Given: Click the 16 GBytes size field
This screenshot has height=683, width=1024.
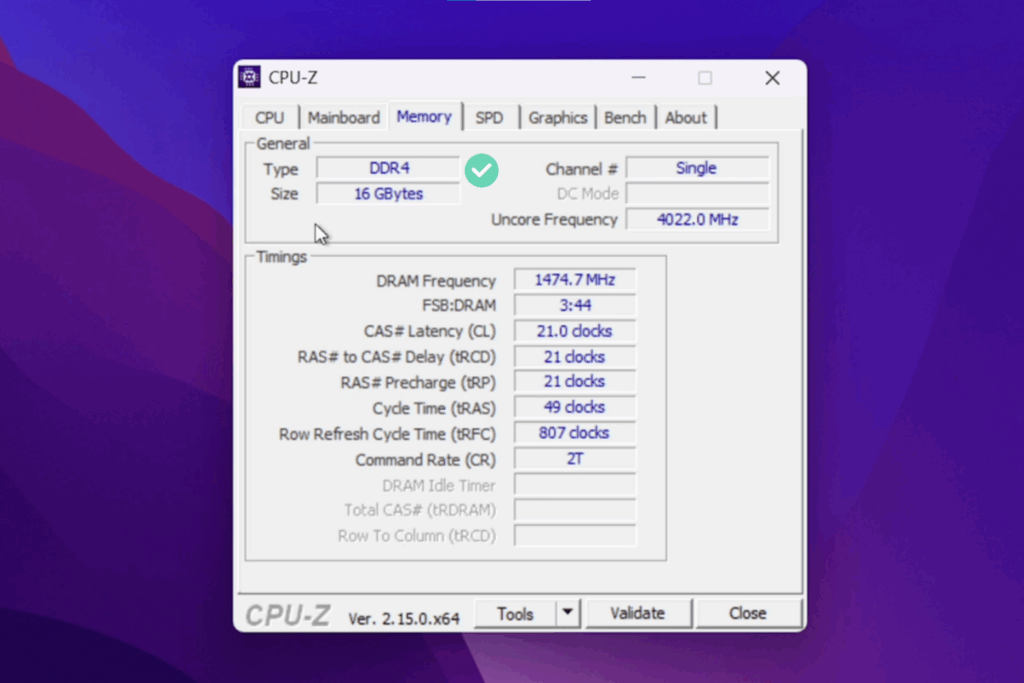Looking at the screenshot, I should (389, 194).
